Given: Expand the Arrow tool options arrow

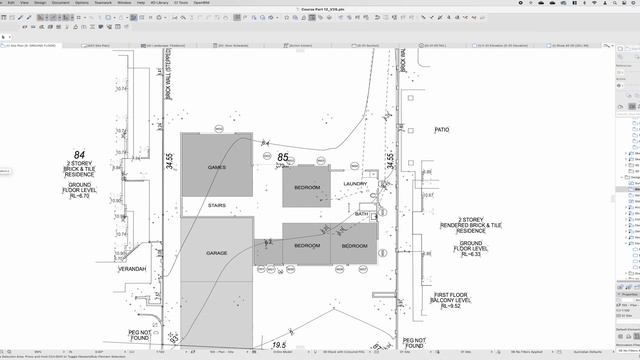Looking at the screenshot, I should (x=9, y=37).
